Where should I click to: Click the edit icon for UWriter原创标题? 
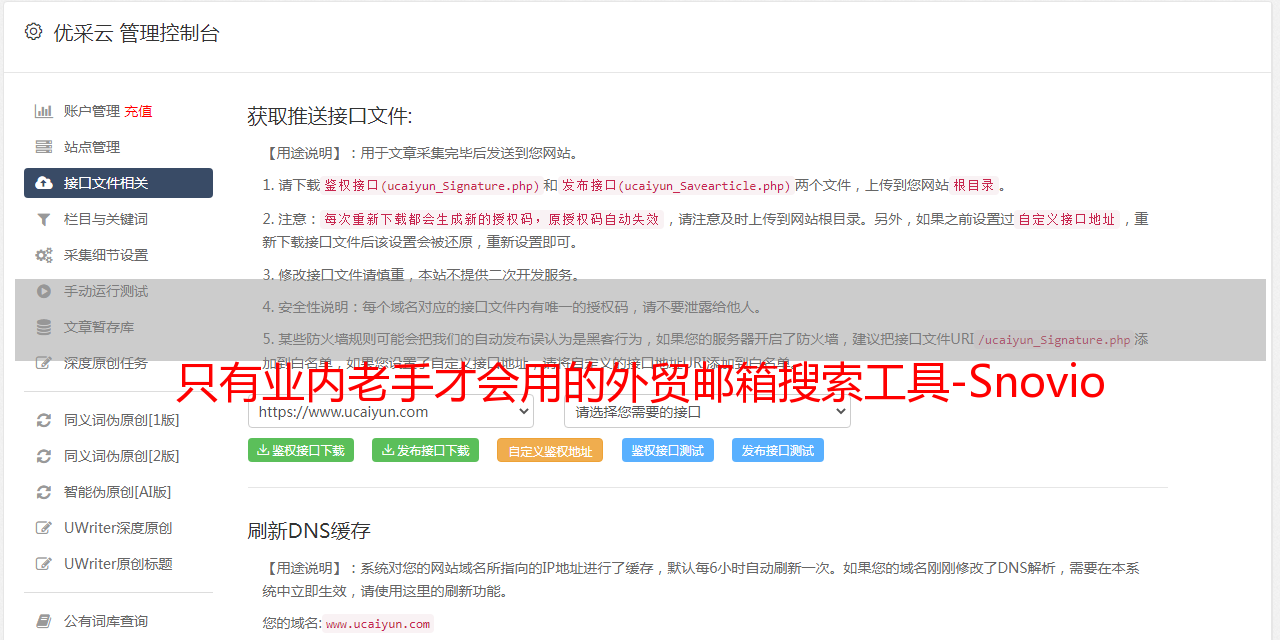pos(44,564)
